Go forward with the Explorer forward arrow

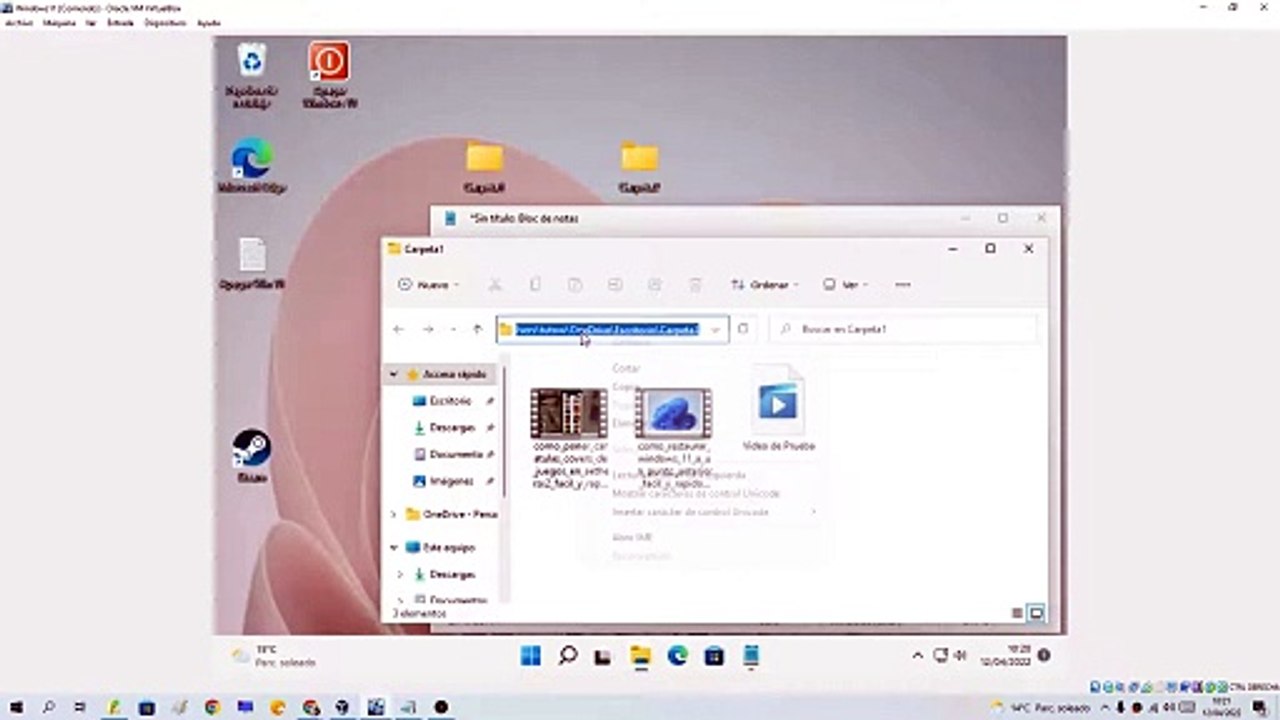[428, 329]
